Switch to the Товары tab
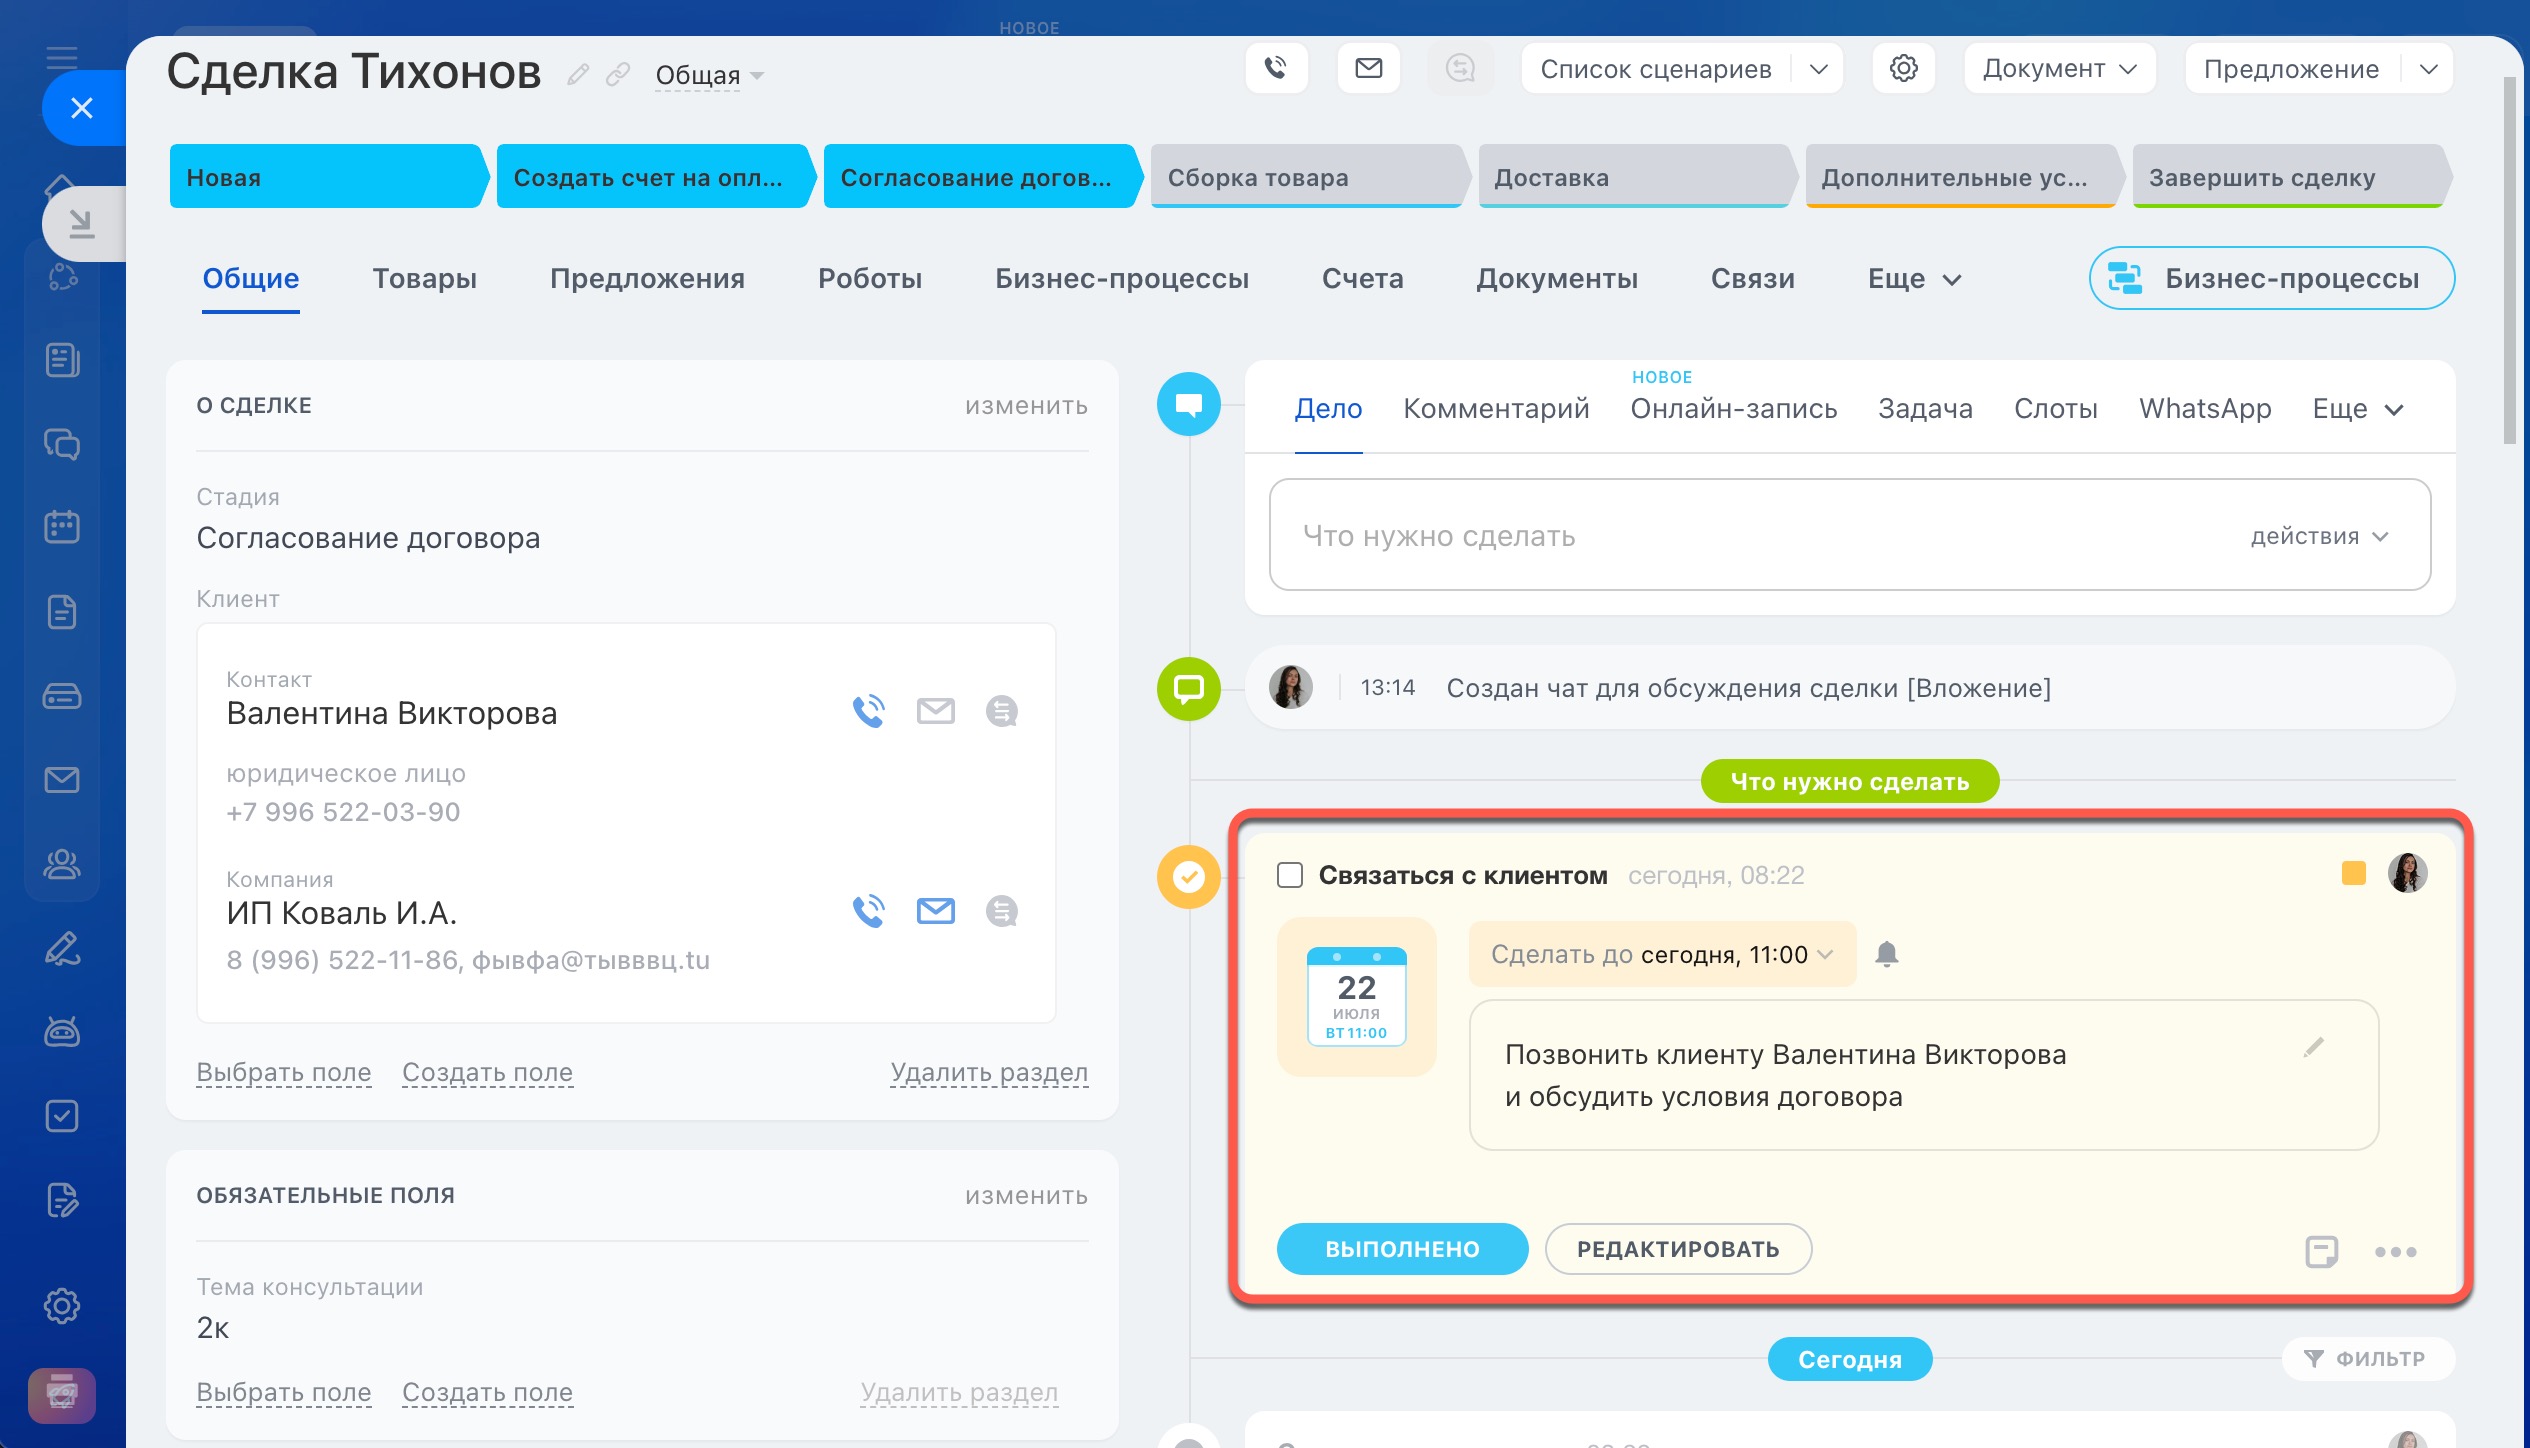This screenshot has width=2530, height=1448. pyautogui.click(x=424, y=278)
